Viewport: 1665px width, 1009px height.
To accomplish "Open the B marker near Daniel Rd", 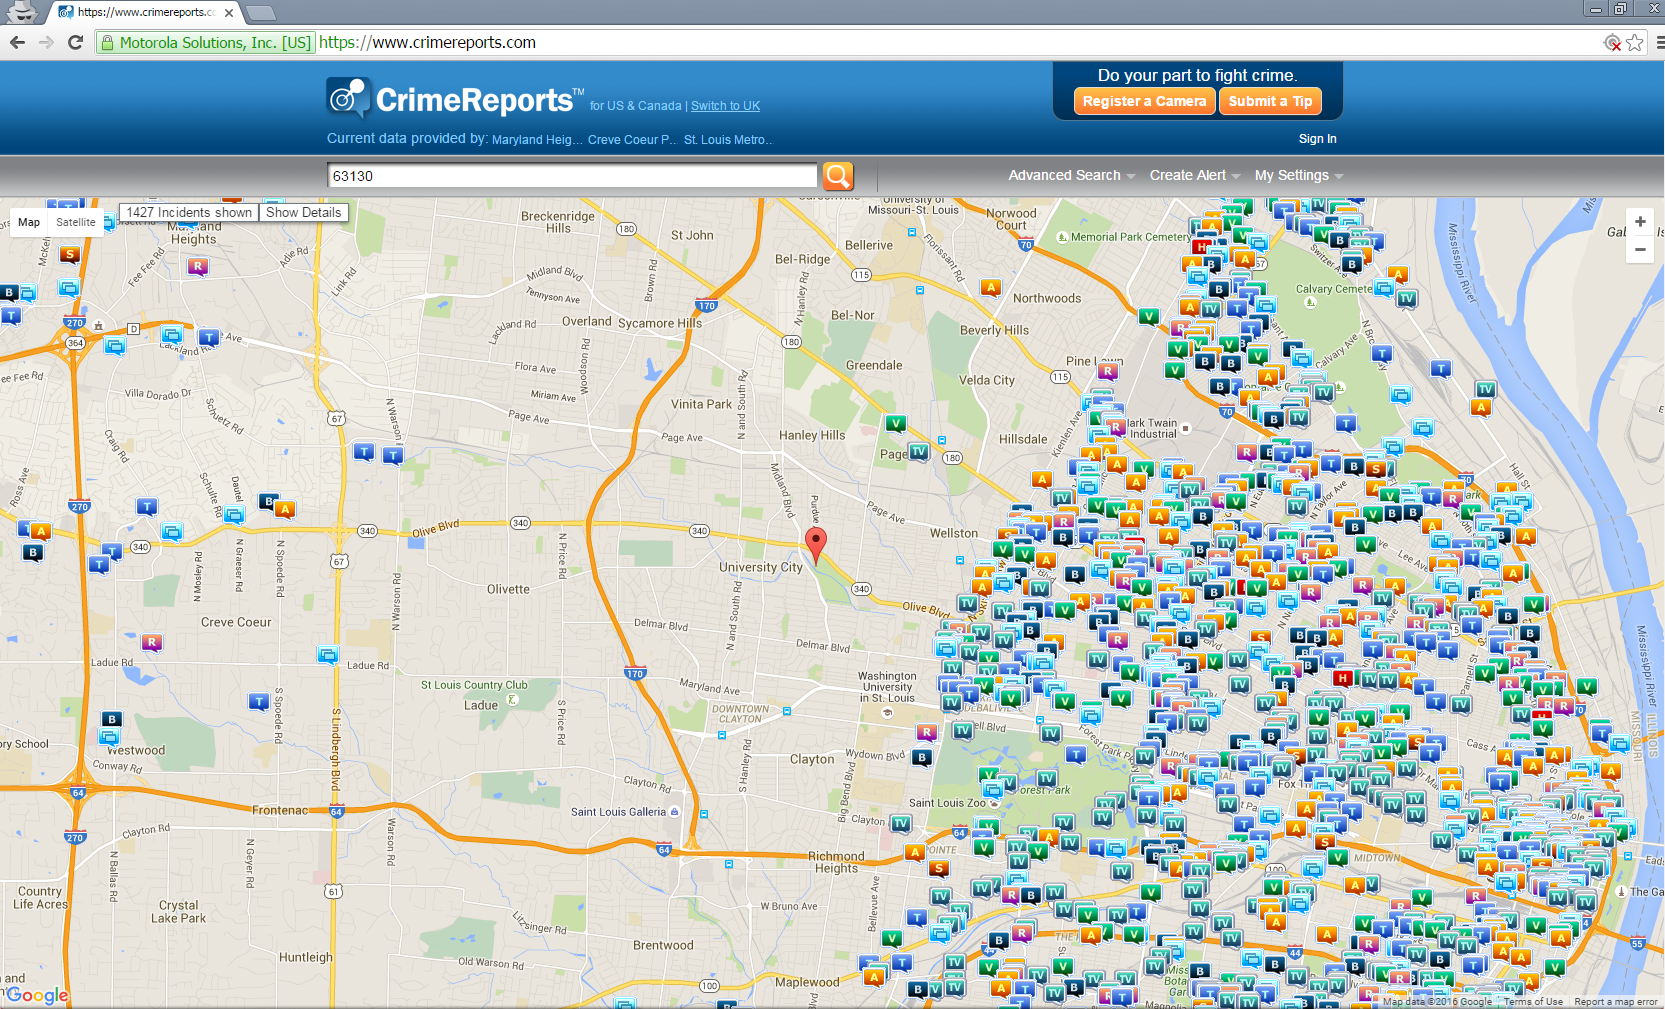I will (269, 500).
